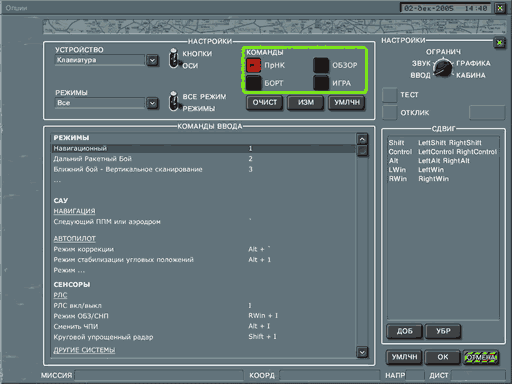Click the НАПР field

[415, 375]
